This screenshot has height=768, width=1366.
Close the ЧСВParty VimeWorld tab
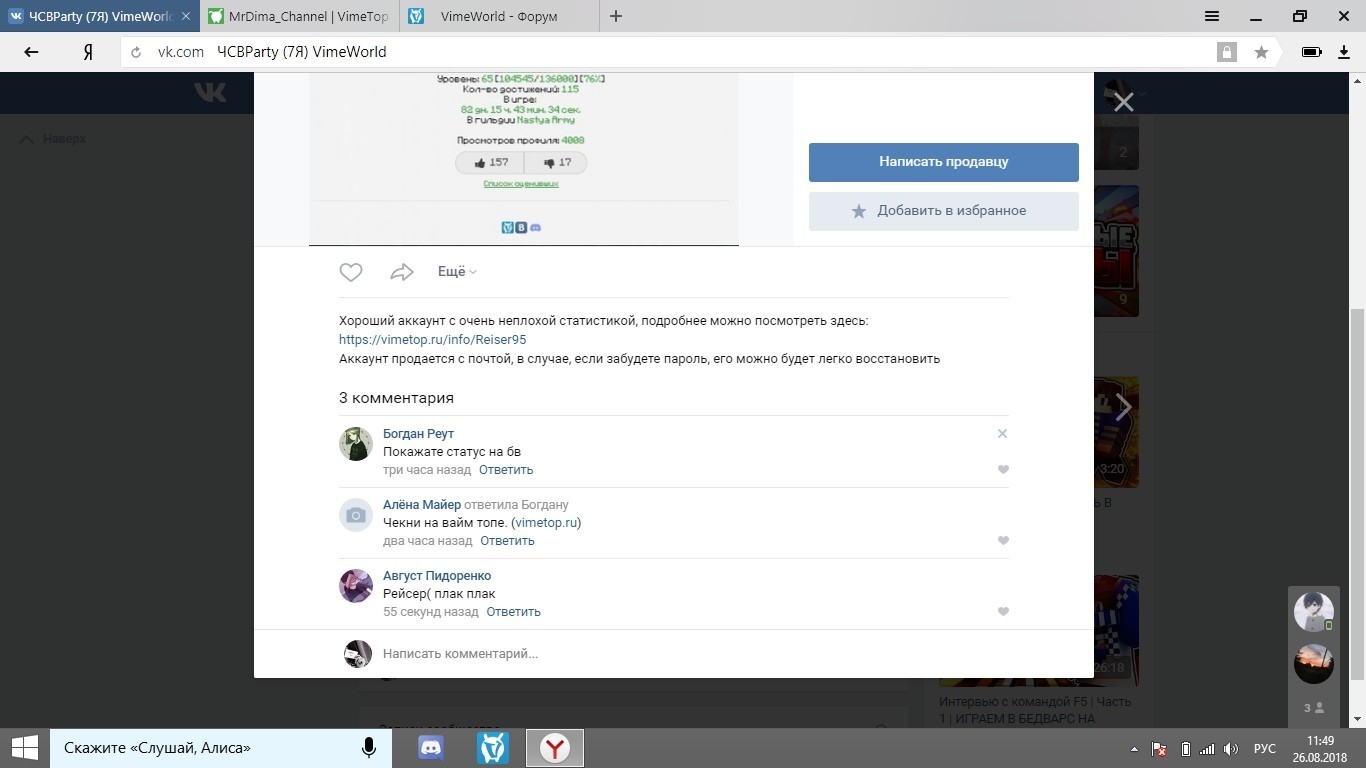[x=185, y=16]
